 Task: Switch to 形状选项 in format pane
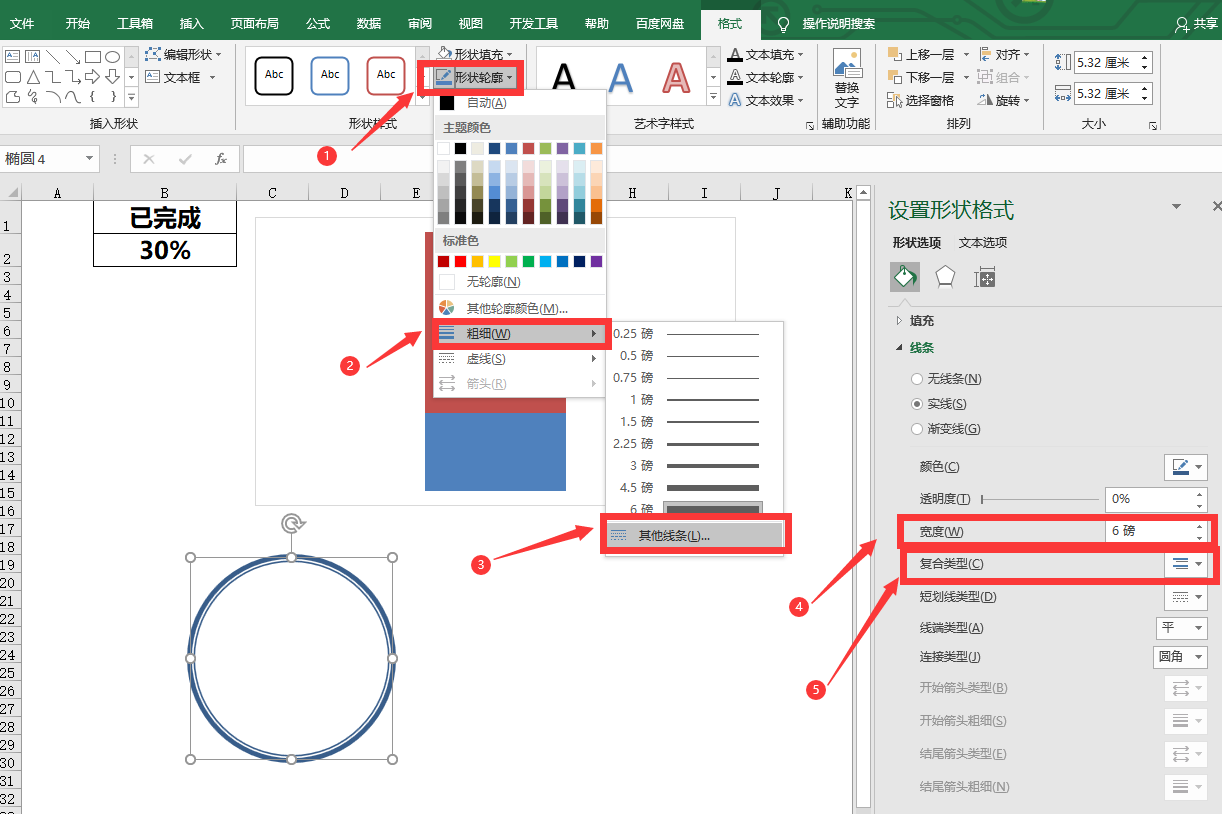tap(917, 243)
